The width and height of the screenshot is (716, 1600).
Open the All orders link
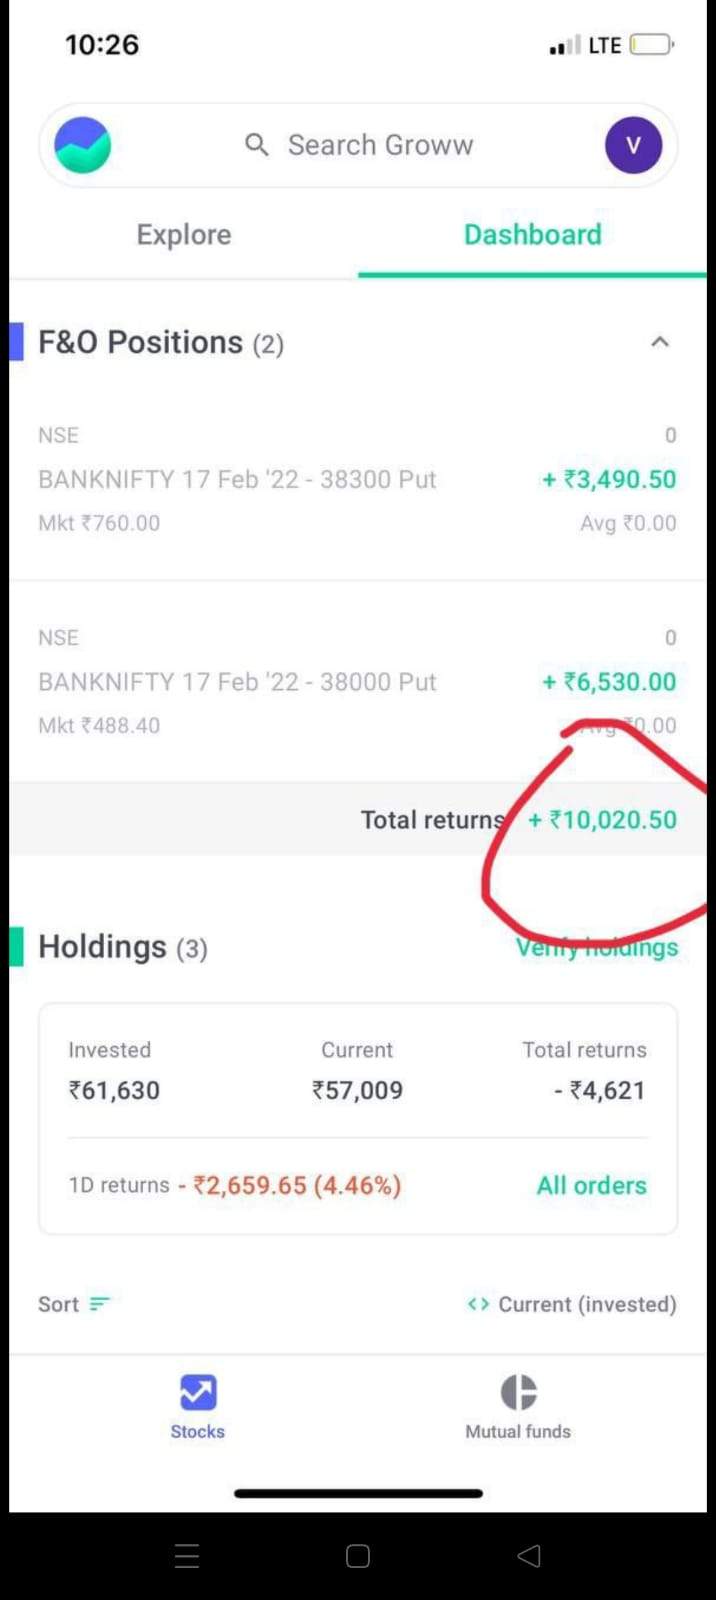591,1185
